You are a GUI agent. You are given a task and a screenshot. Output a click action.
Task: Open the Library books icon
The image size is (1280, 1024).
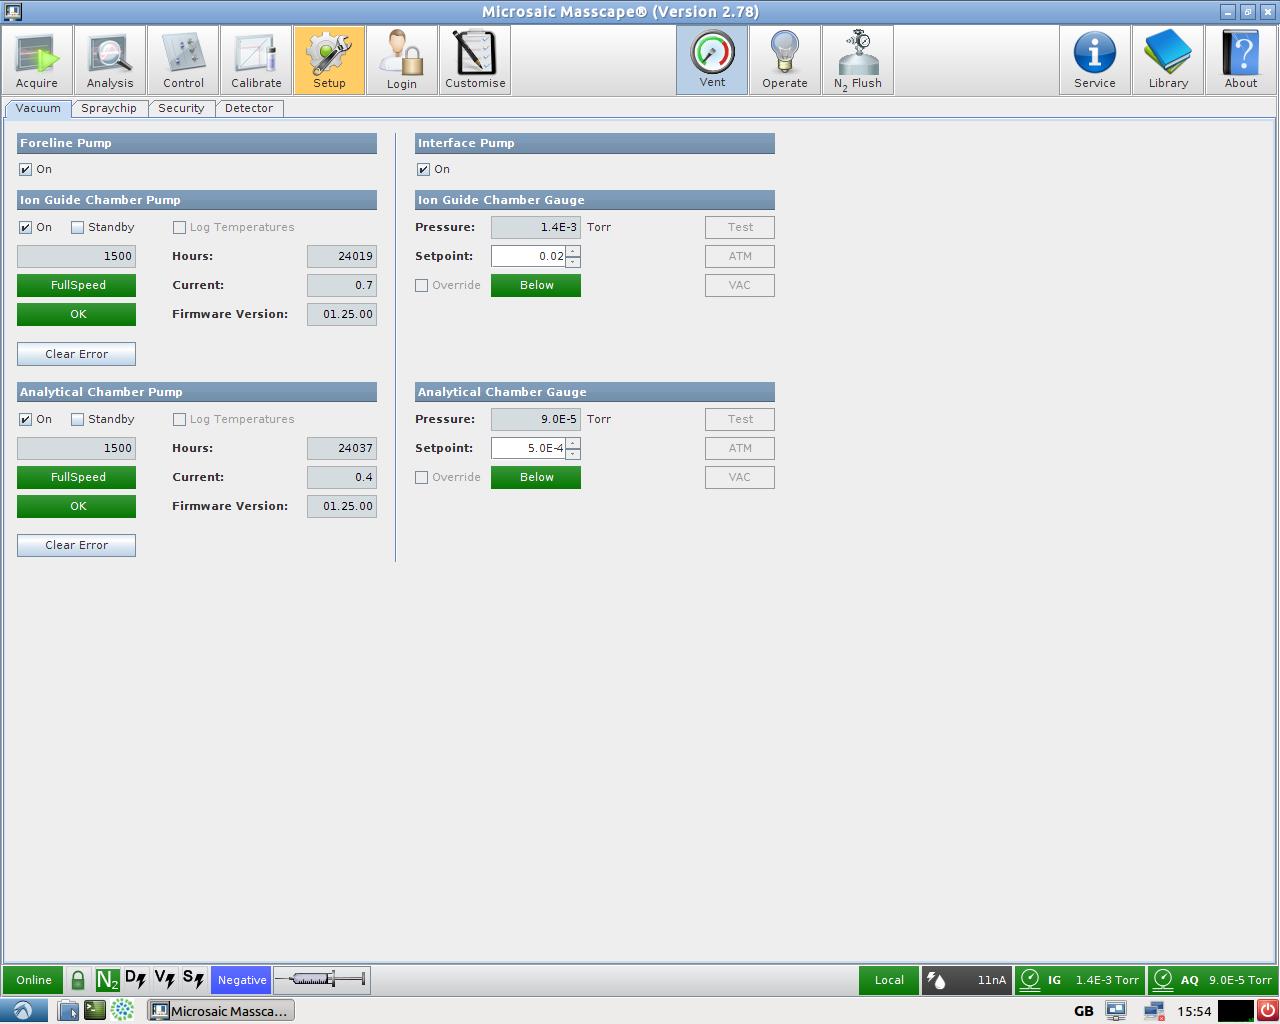point(1168,60)
